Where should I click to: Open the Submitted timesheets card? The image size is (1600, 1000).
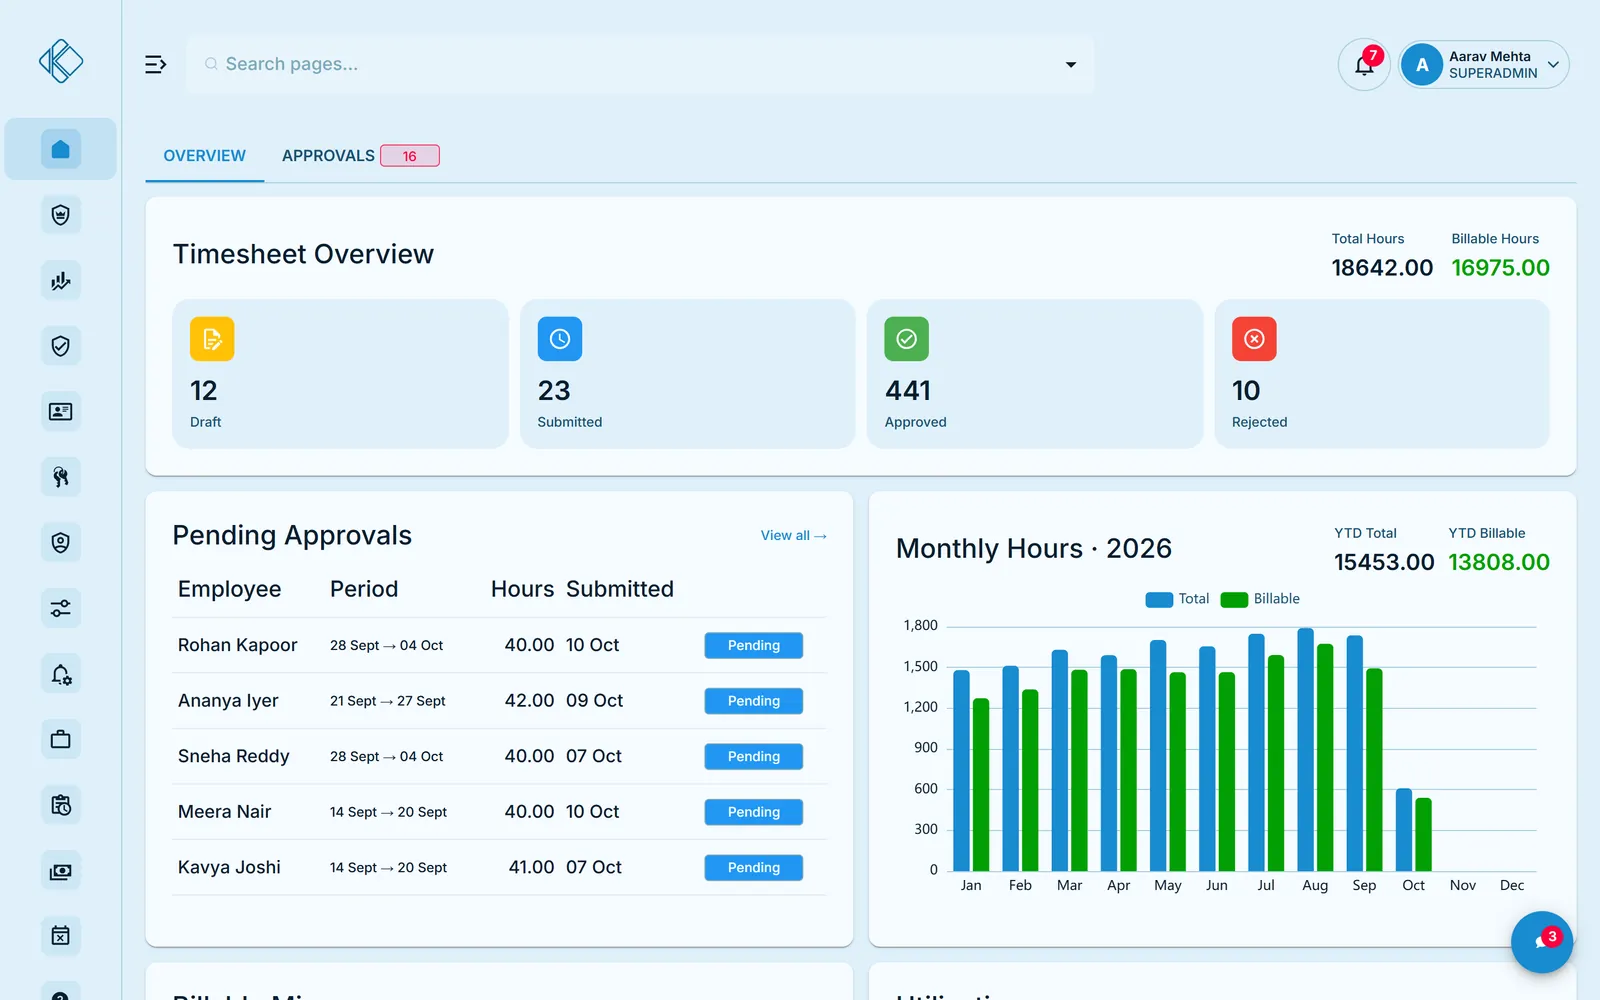tap(688, 374)
